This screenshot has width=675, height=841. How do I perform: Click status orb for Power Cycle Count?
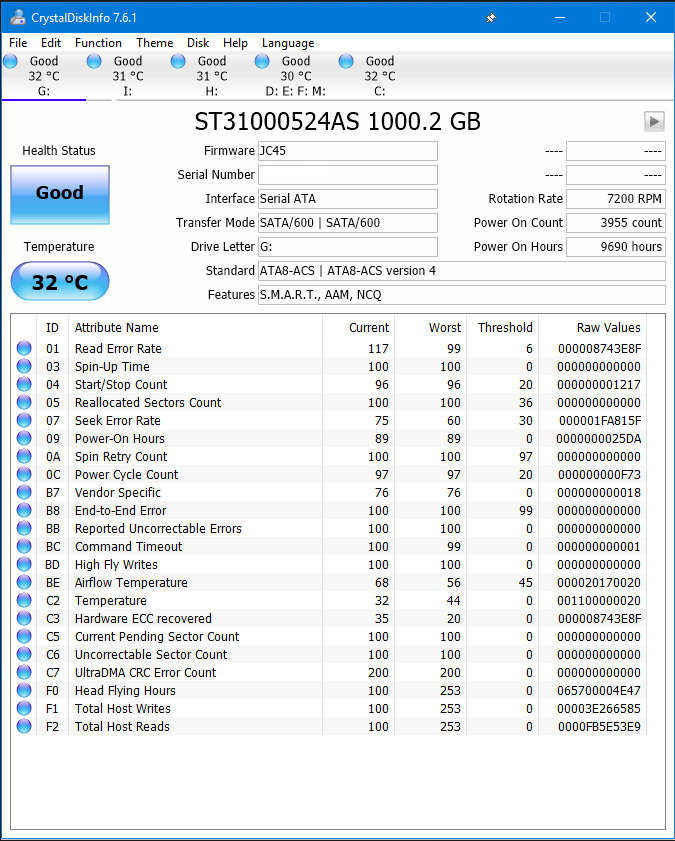click(24, 474)
